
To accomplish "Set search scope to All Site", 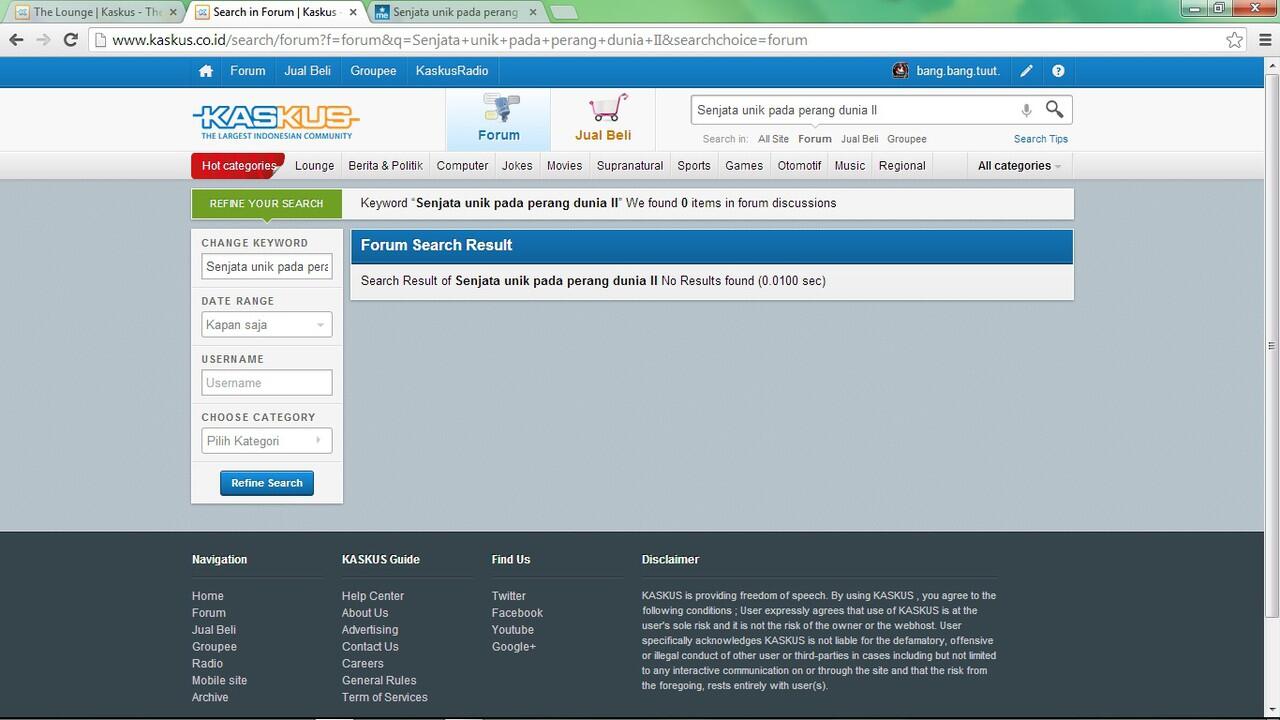I will coord(773,139).
